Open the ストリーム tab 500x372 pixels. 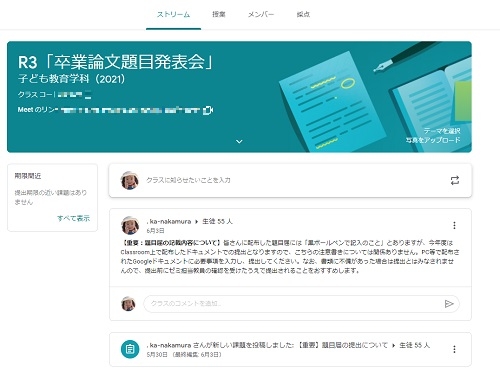pyautogui.click(x=173, y=14)
